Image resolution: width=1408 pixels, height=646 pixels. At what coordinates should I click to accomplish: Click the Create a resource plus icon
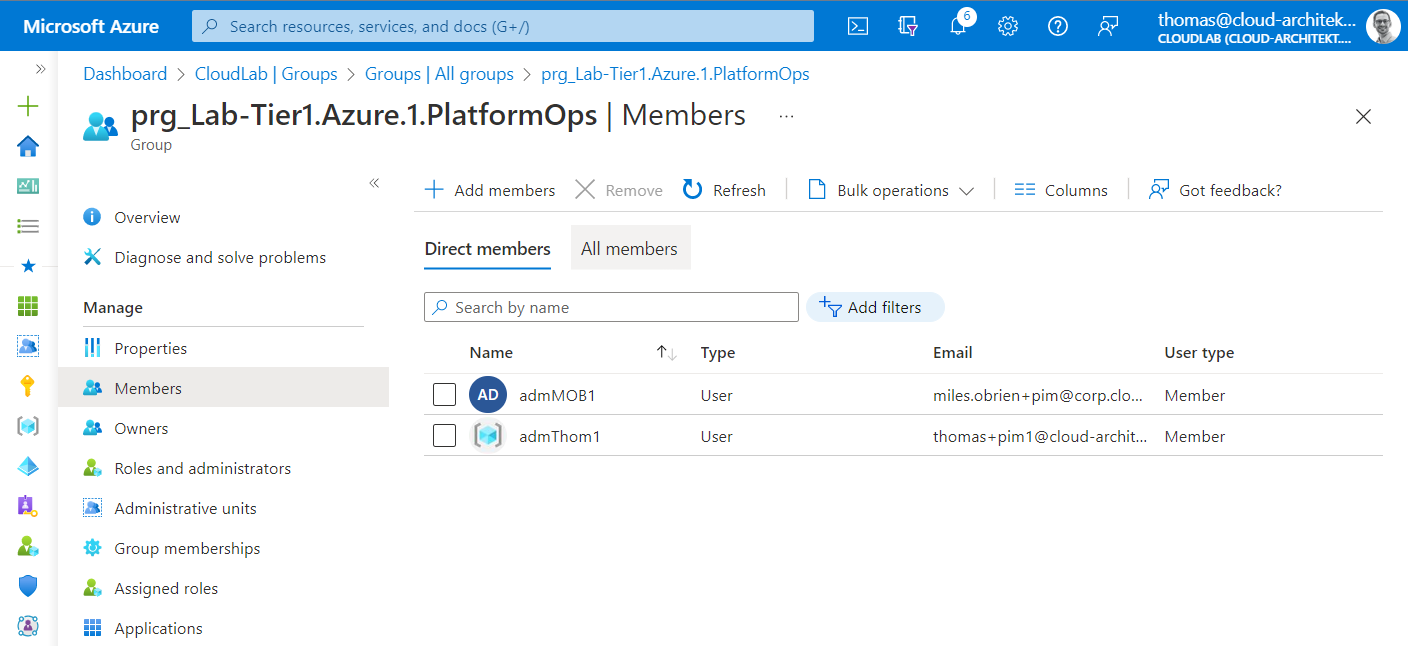point(28,106)
